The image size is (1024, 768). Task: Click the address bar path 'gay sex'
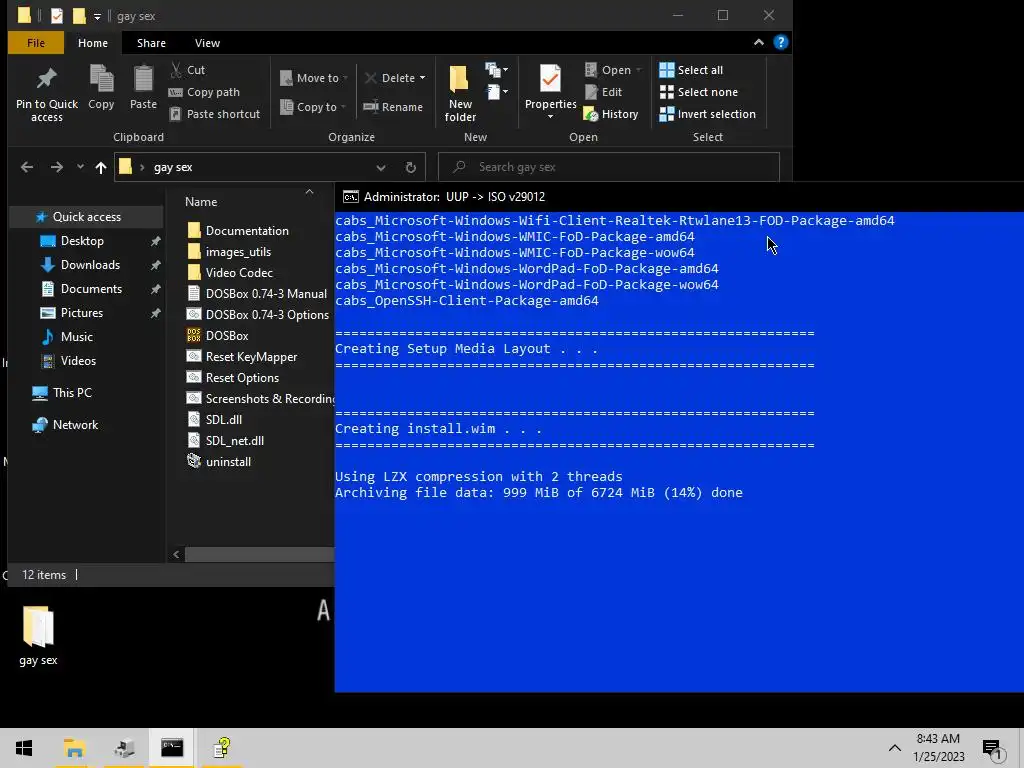point(173,167)
